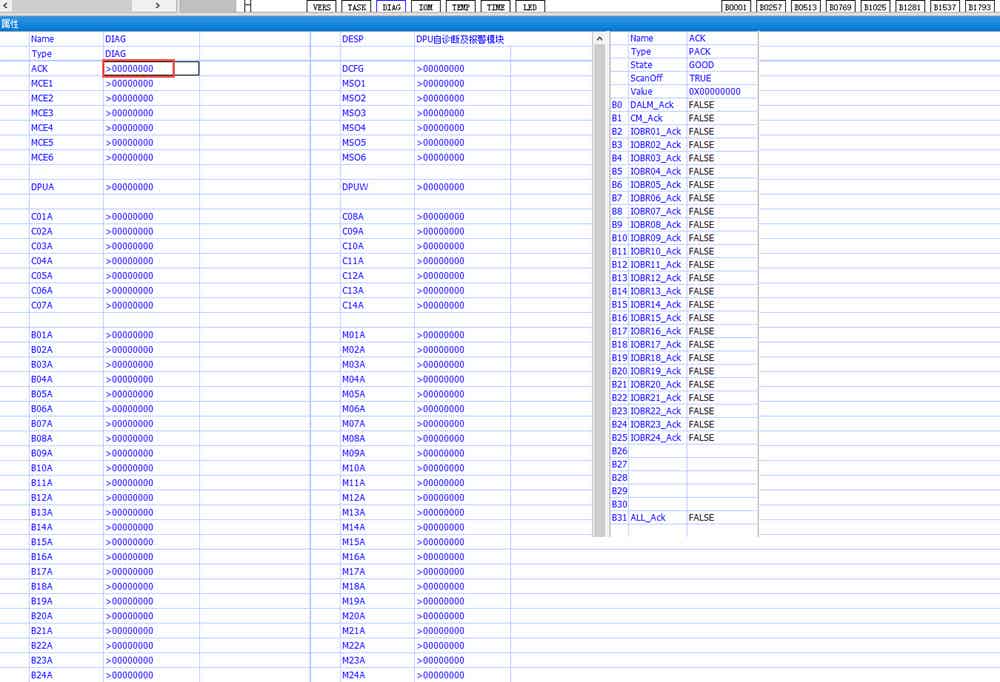Screen dimensions: 1000x682
Task: Jump to page B0001
Action: click(735, 7)
